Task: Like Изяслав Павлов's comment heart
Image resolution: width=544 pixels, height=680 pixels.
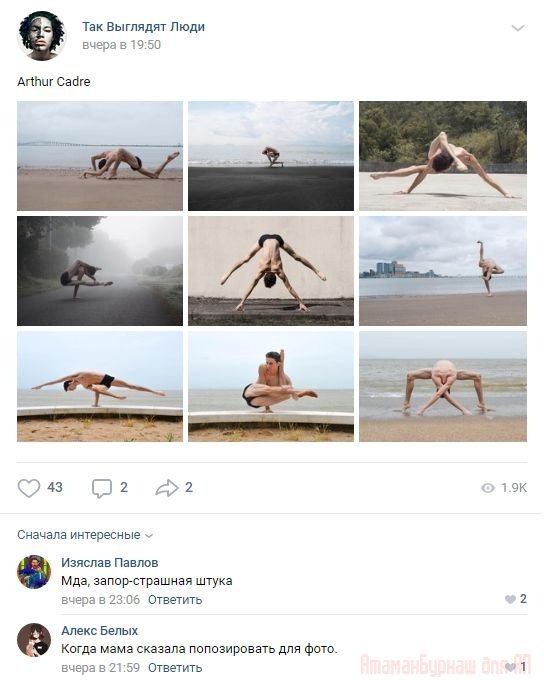Action: 510,599
